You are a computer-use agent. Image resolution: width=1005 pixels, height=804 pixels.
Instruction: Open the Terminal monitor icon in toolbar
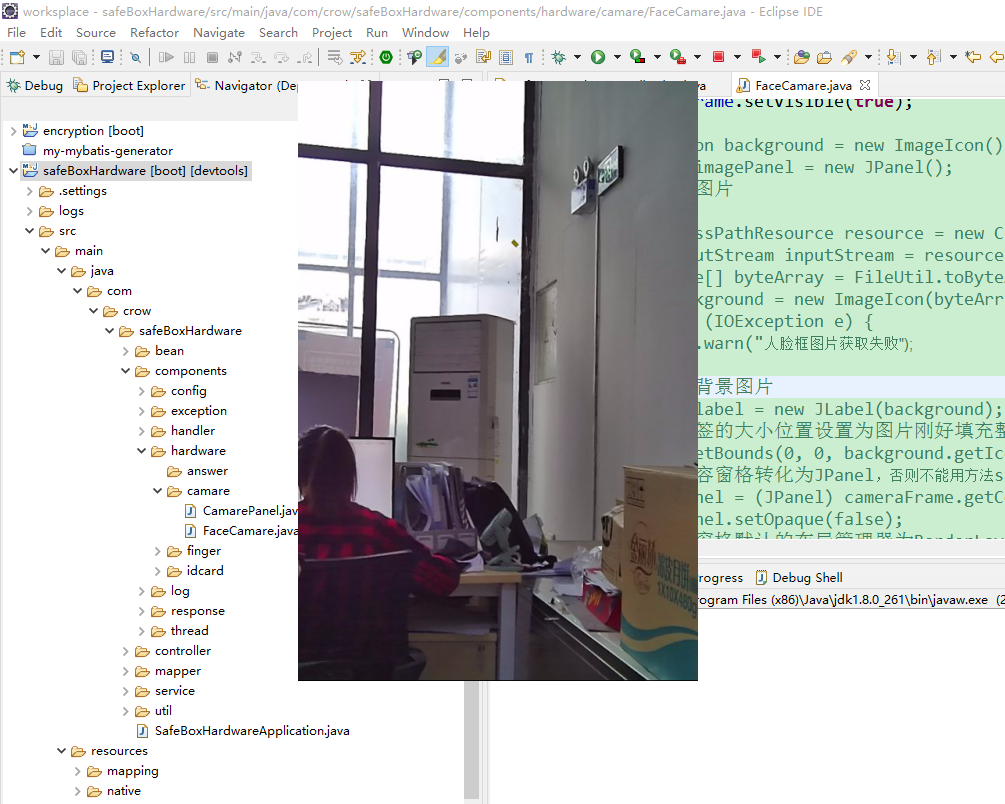click(108, 58)
